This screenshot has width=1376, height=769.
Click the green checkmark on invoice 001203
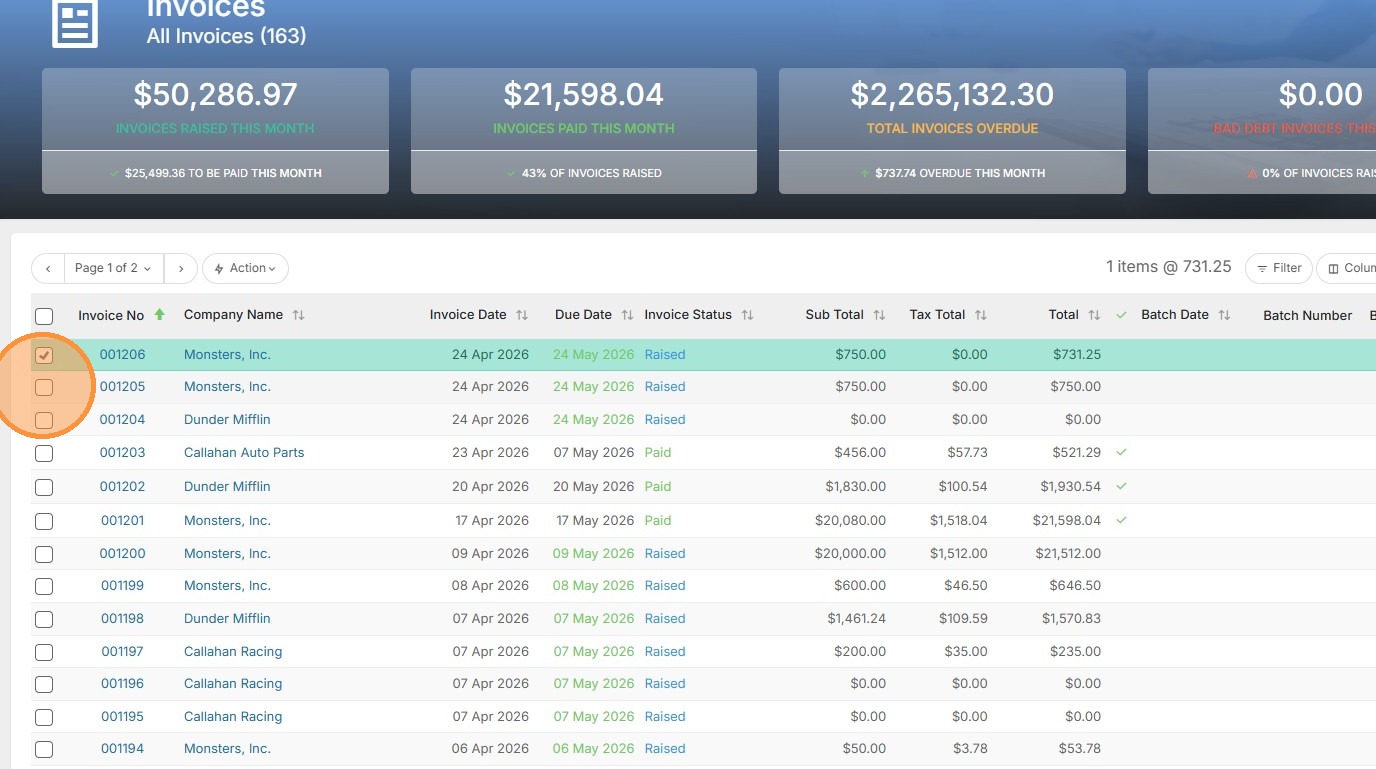coord(1121,452)
